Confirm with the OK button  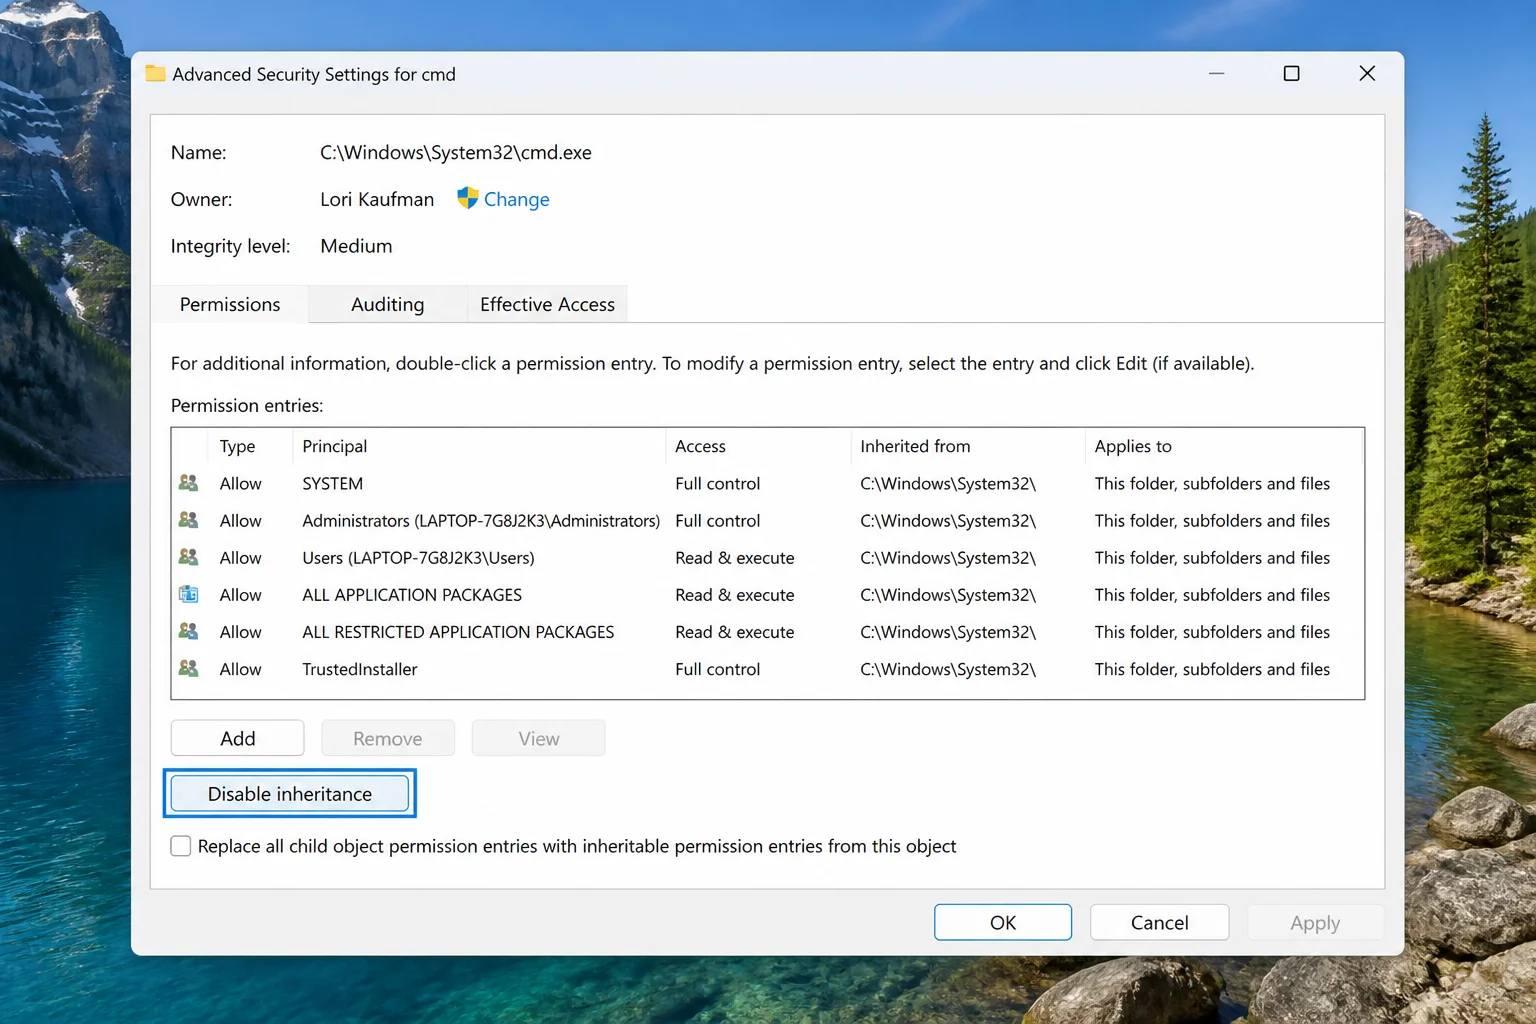[1003, 922]
